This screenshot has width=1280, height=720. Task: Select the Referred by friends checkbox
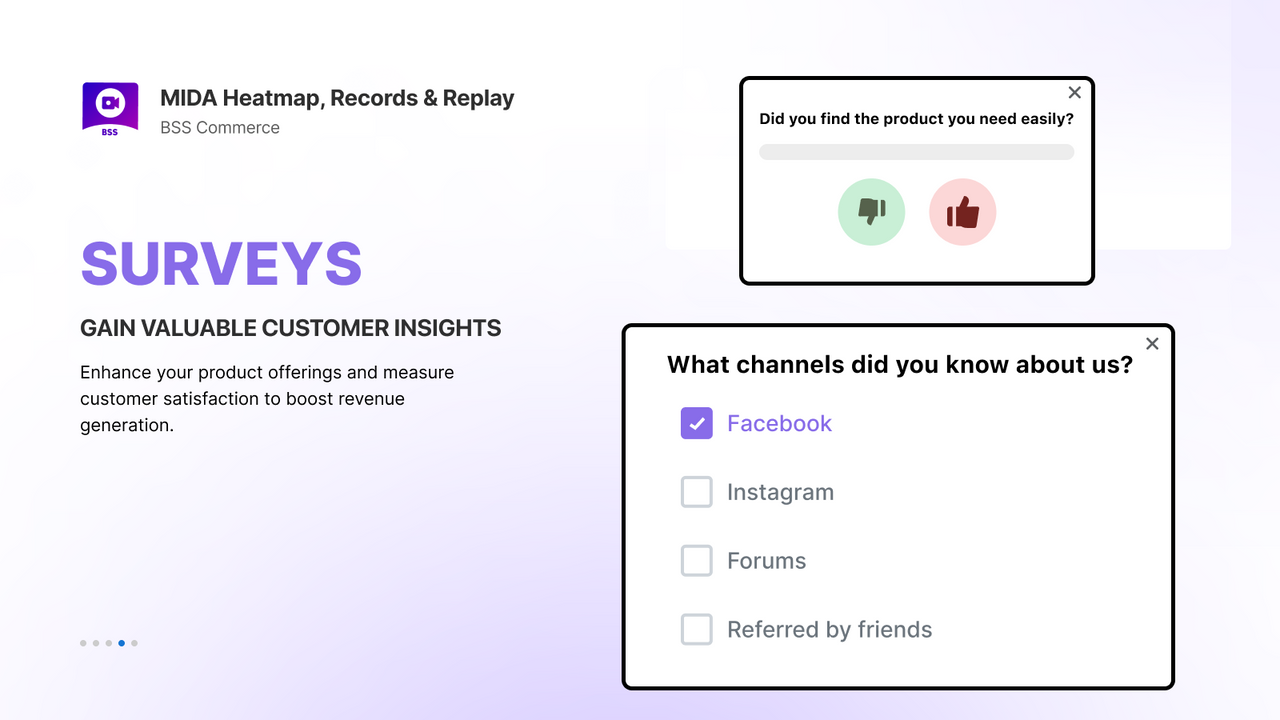click(697, 630)
